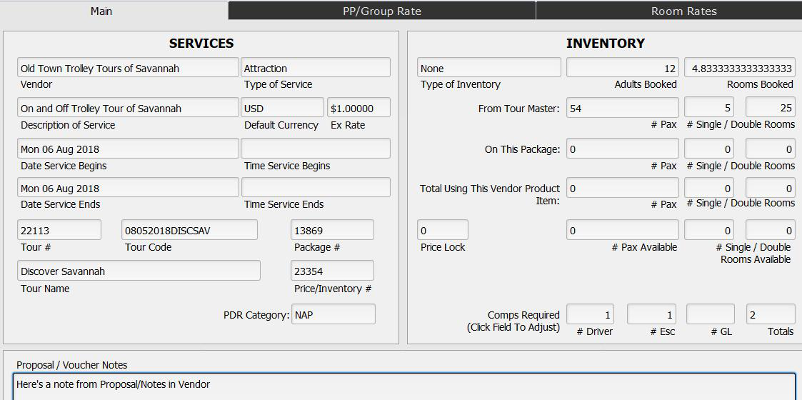
Task: Select the Main tab
Action: point(114,11)
